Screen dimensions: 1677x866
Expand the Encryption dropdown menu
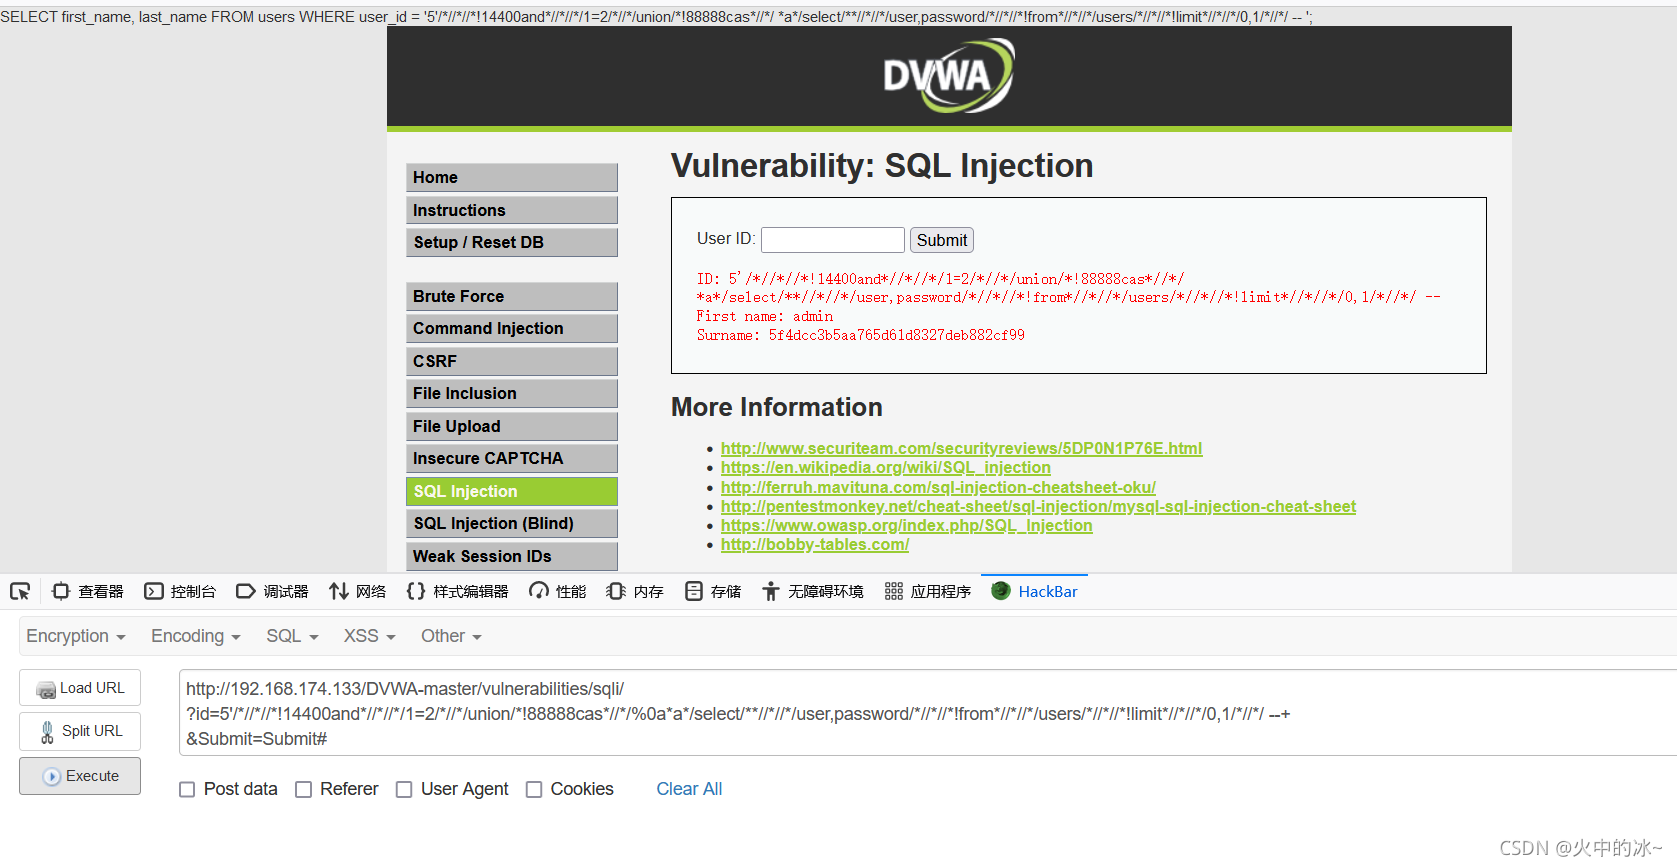tap(76, 636)
